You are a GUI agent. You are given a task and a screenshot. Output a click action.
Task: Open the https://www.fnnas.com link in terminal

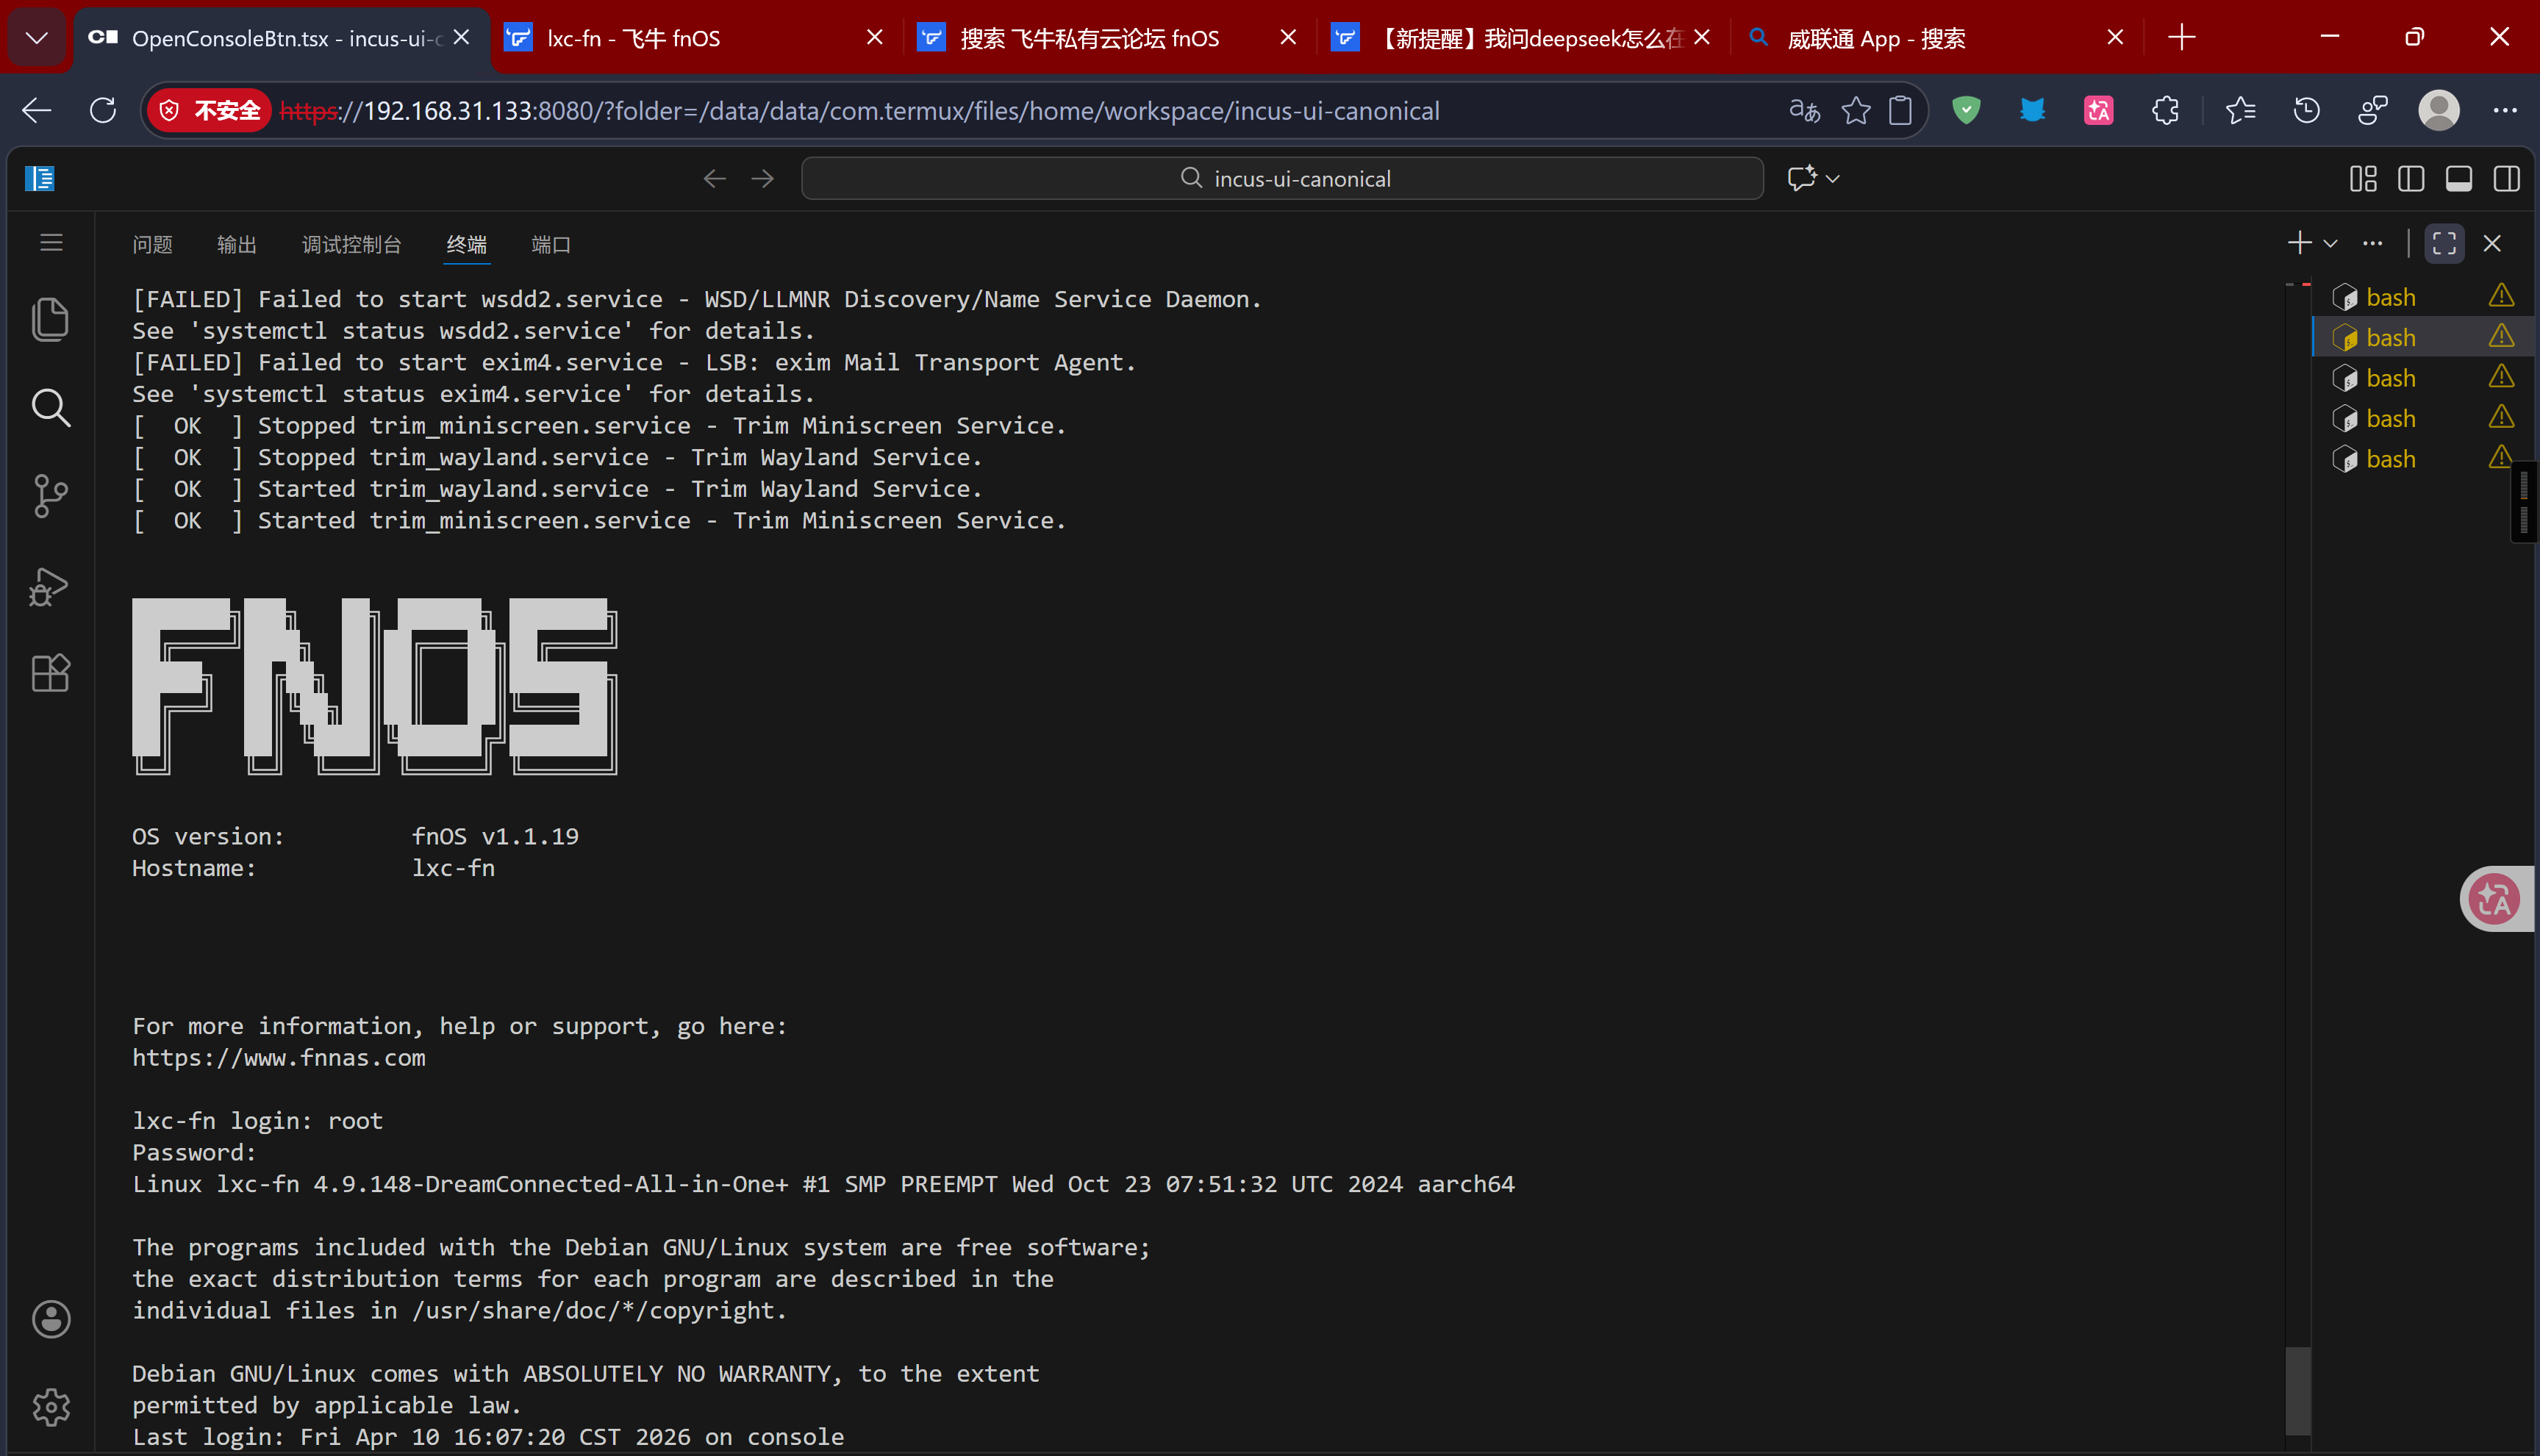click(279, 1058)
